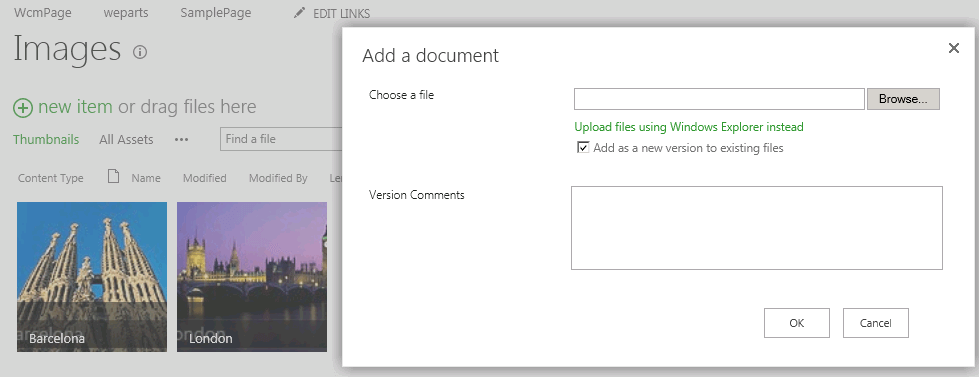The height and width of the screenshot is (377, 979).
Task: Switch to All Assets view
Action: (126, 139)
